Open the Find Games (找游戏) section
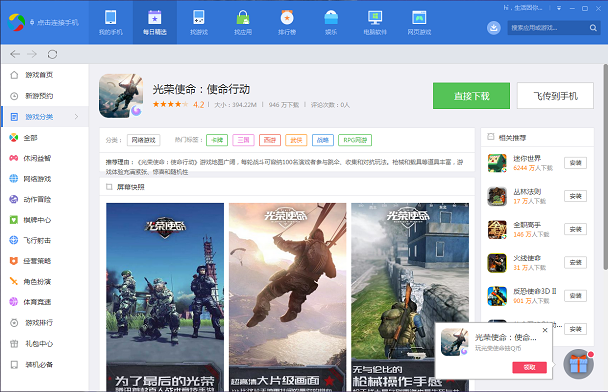The height and width of the screenshot is (392, 608). (199, 22)
